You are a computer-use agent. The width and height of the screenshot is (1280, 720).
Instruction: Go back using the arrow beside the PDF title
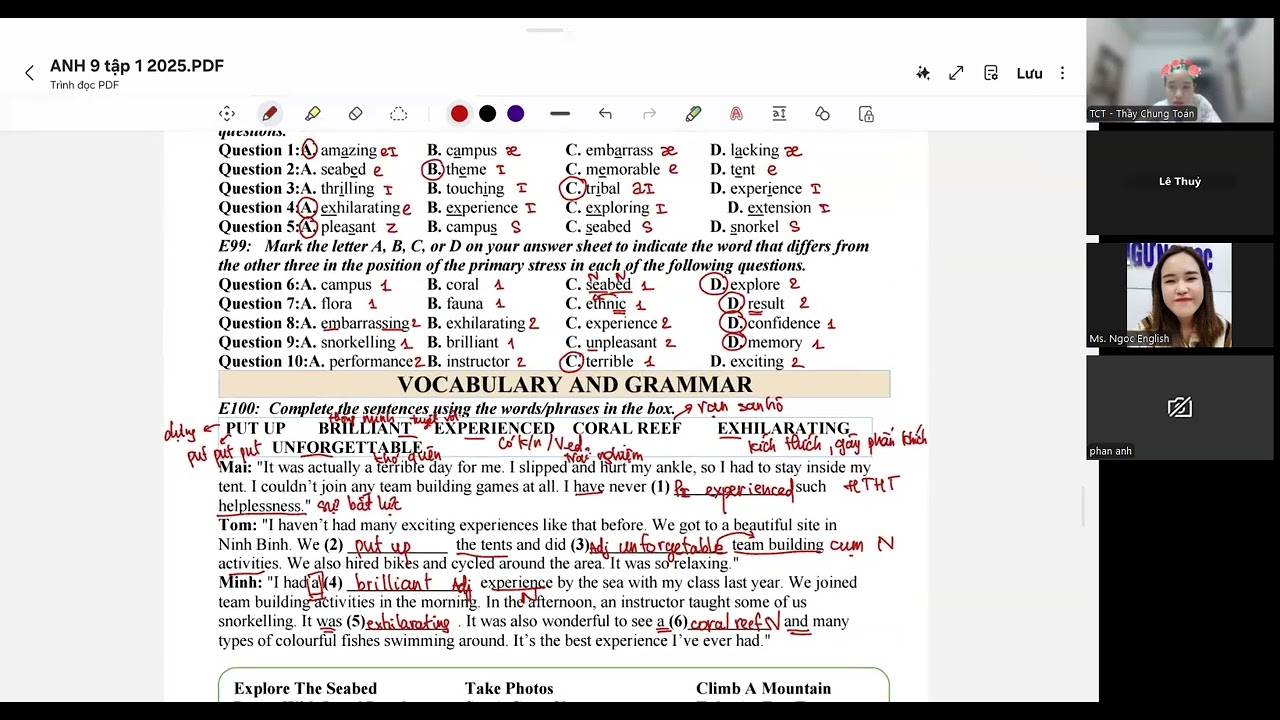coord(29,73)
